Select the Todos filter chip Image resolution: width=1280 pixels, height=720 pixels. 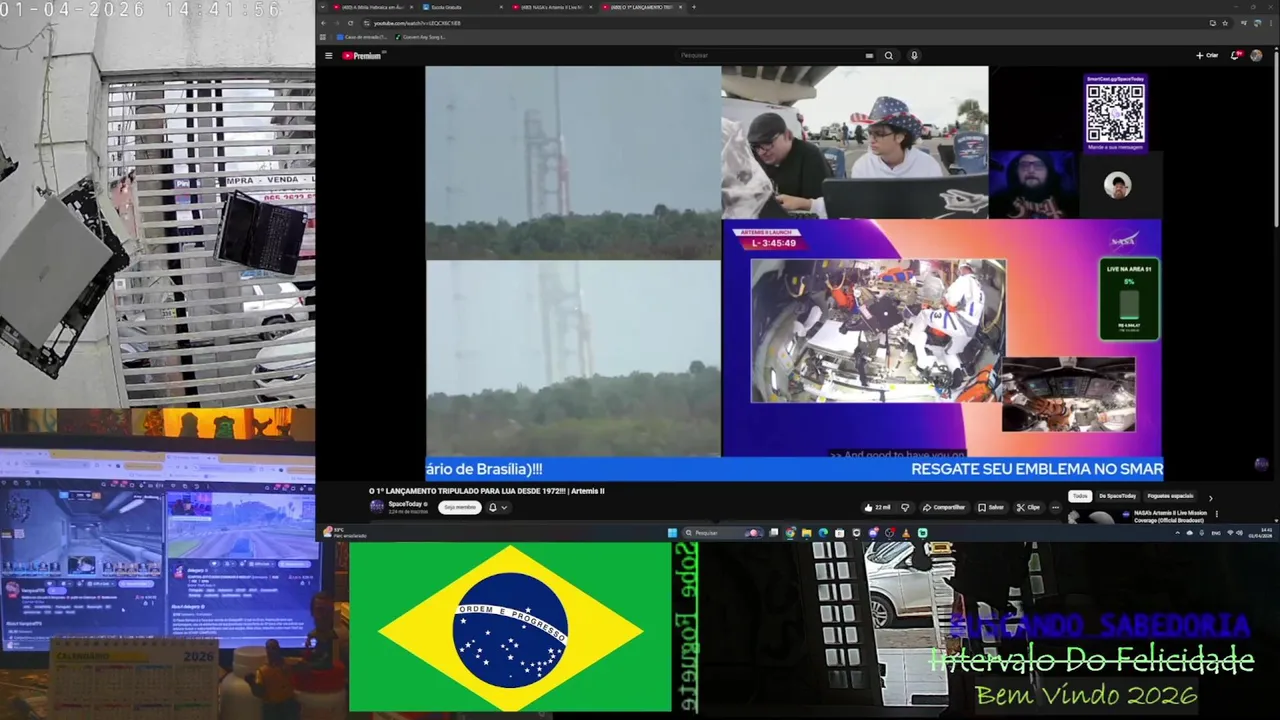tap(1080, 496)
